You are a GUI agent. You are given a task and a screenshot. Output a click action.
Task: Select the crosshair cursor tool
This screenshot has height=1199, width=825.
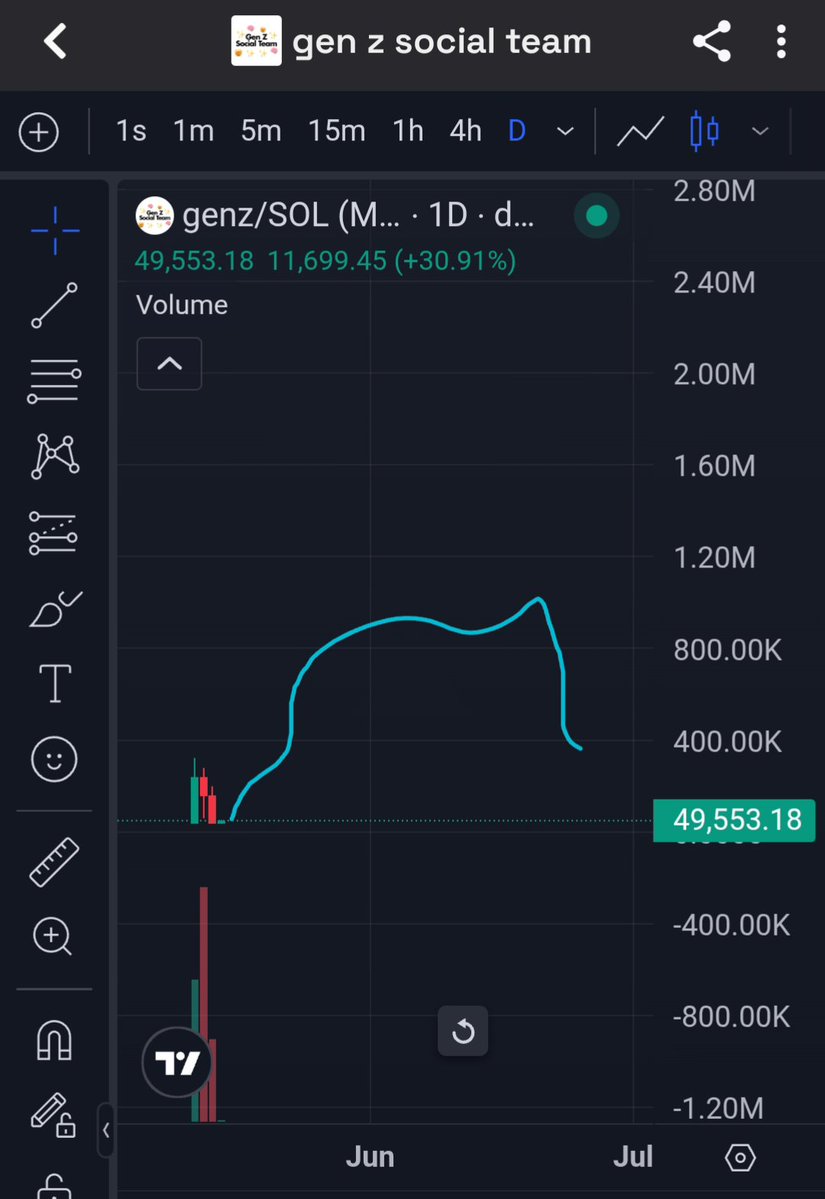54,230
